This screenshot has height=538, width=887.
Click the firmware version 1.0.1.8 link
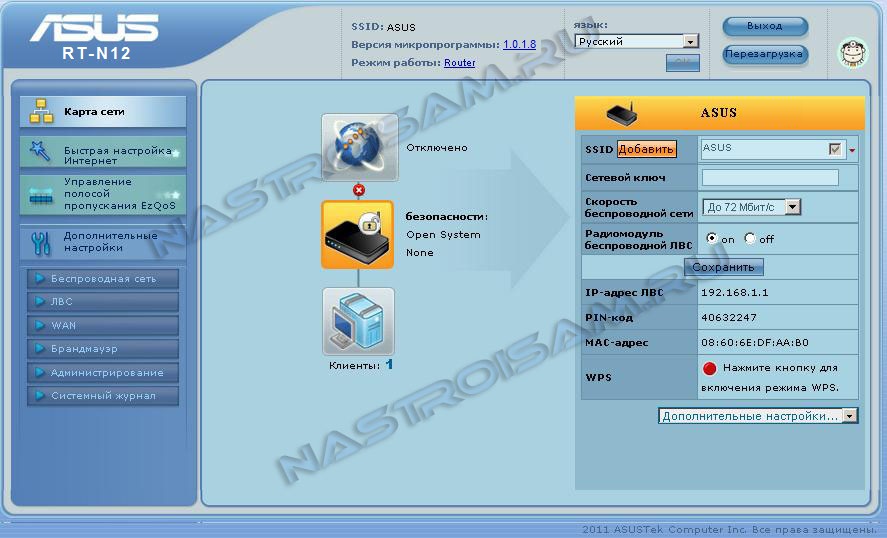point(519,45)
